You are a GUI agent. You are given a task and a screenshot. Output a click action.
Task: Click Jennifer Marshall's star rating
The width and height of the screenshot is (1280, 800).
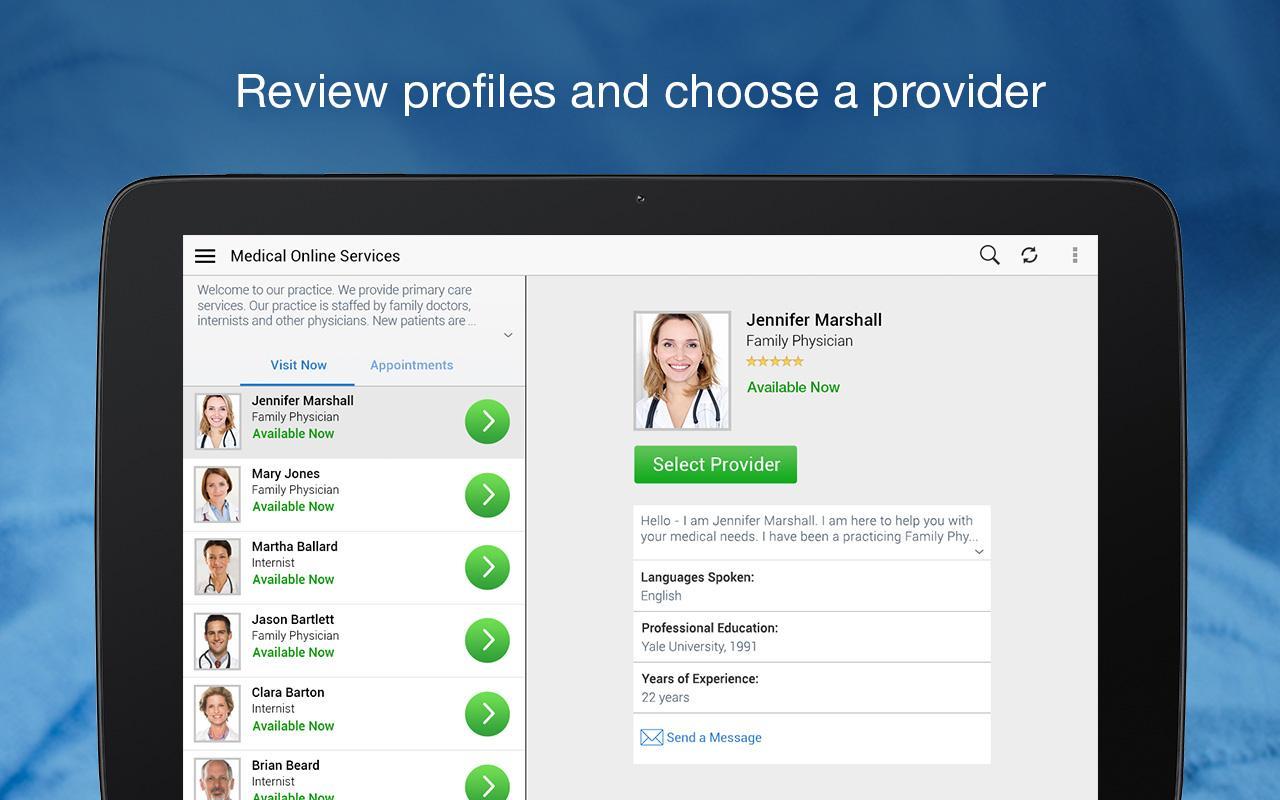point(775,361)
